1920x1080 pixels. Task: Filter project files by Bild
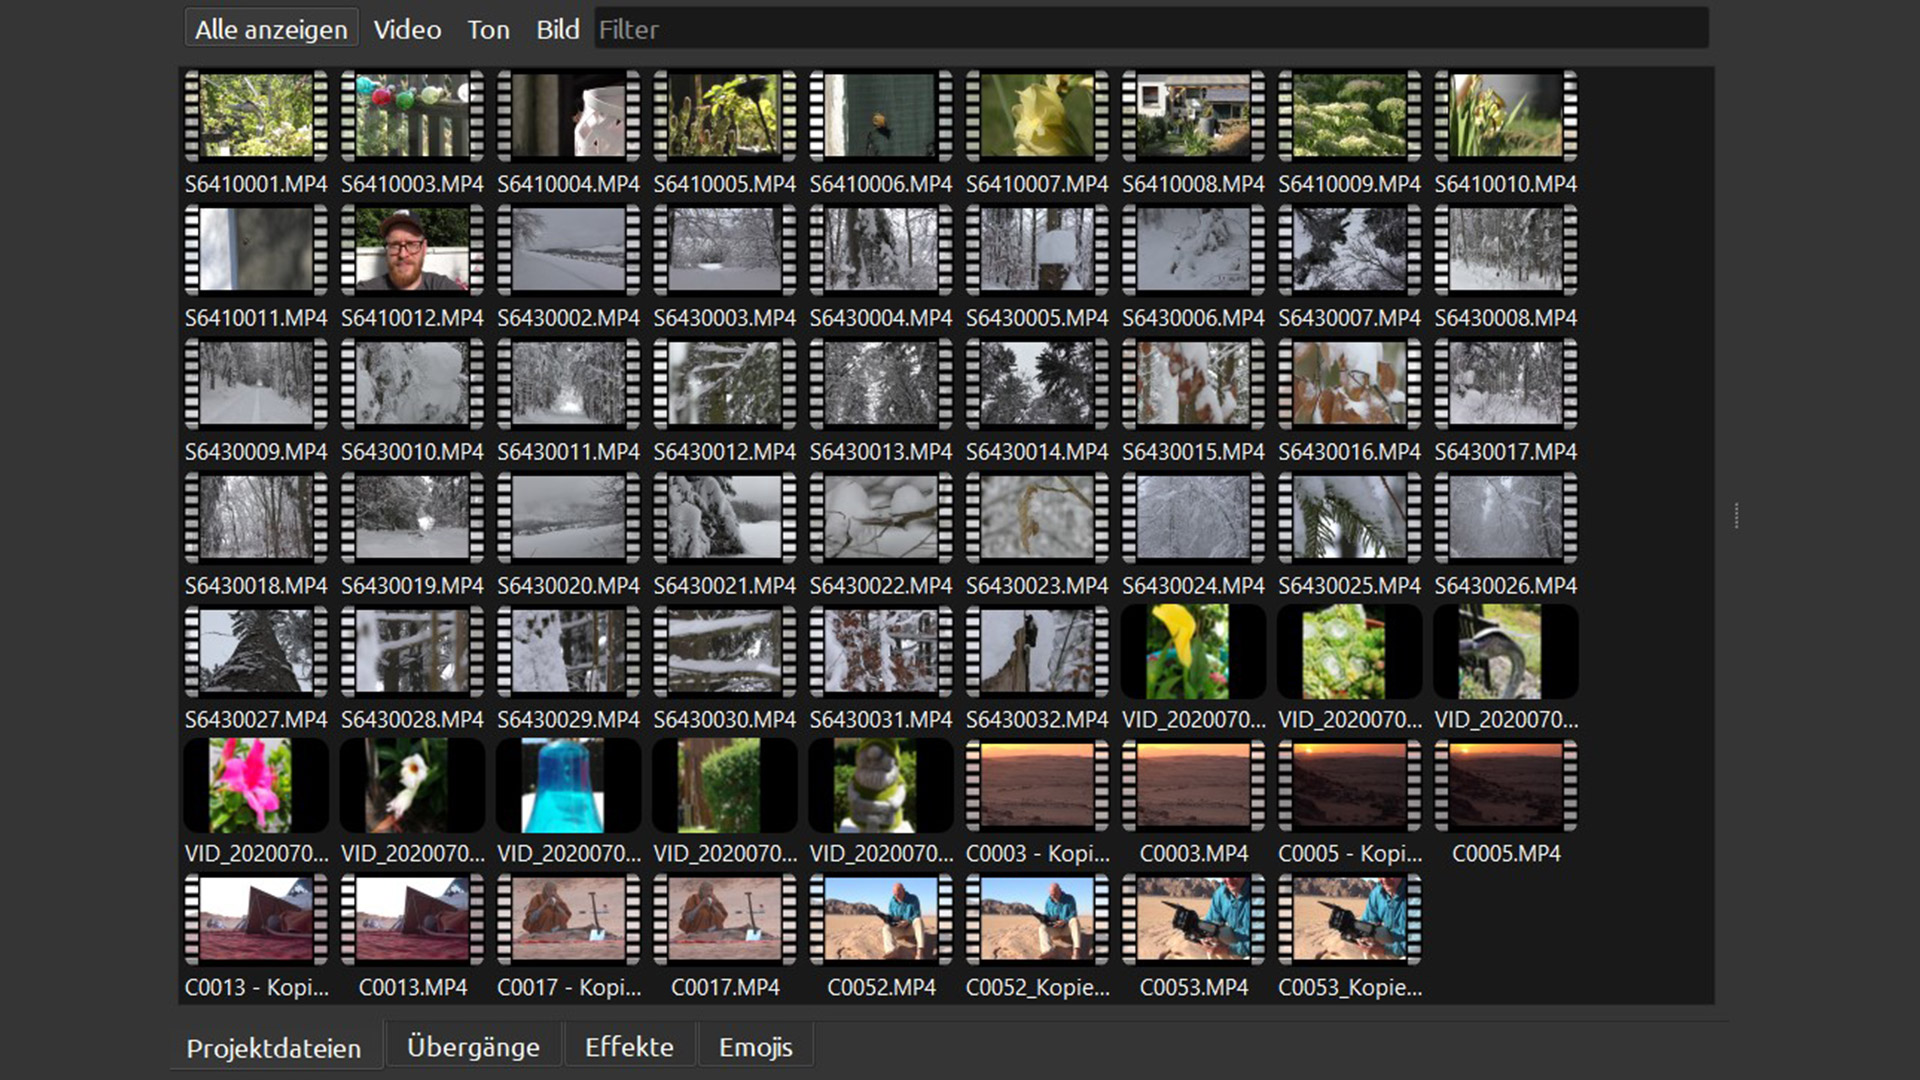(x=557, y=30)
